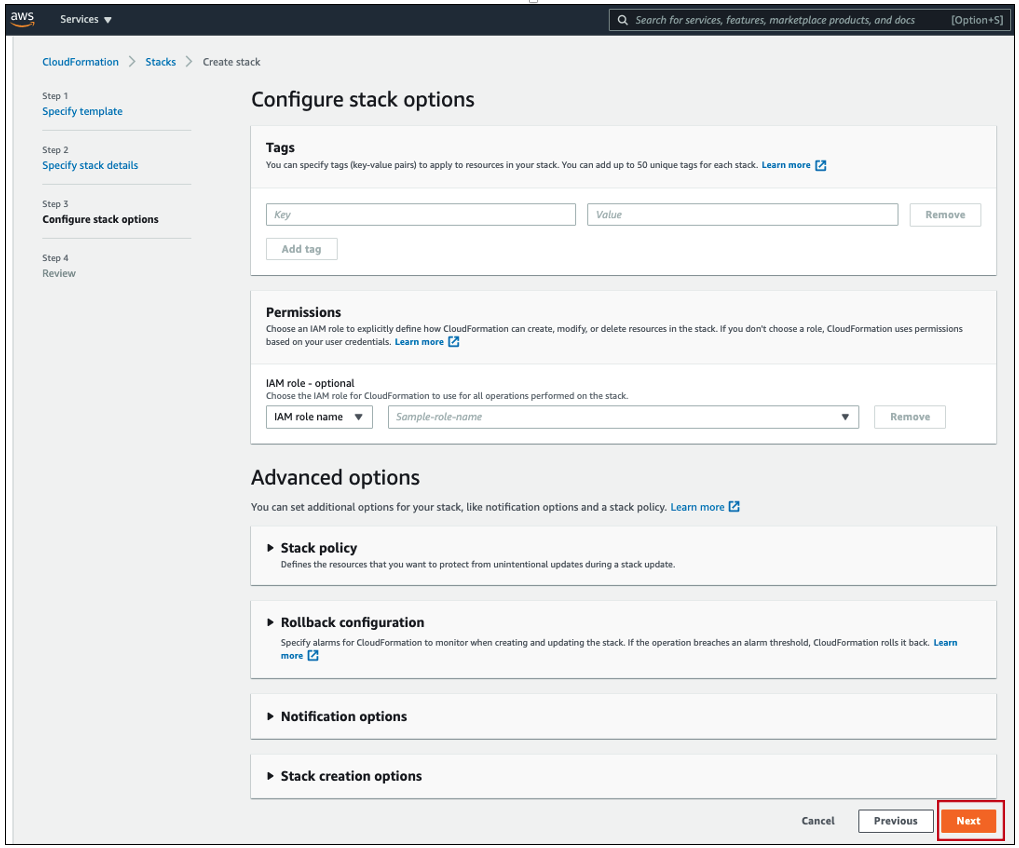This screenshot has width=1019, height=848.
Task: Open the IAM role name type dropdown
Action: [x=319, y=417]
